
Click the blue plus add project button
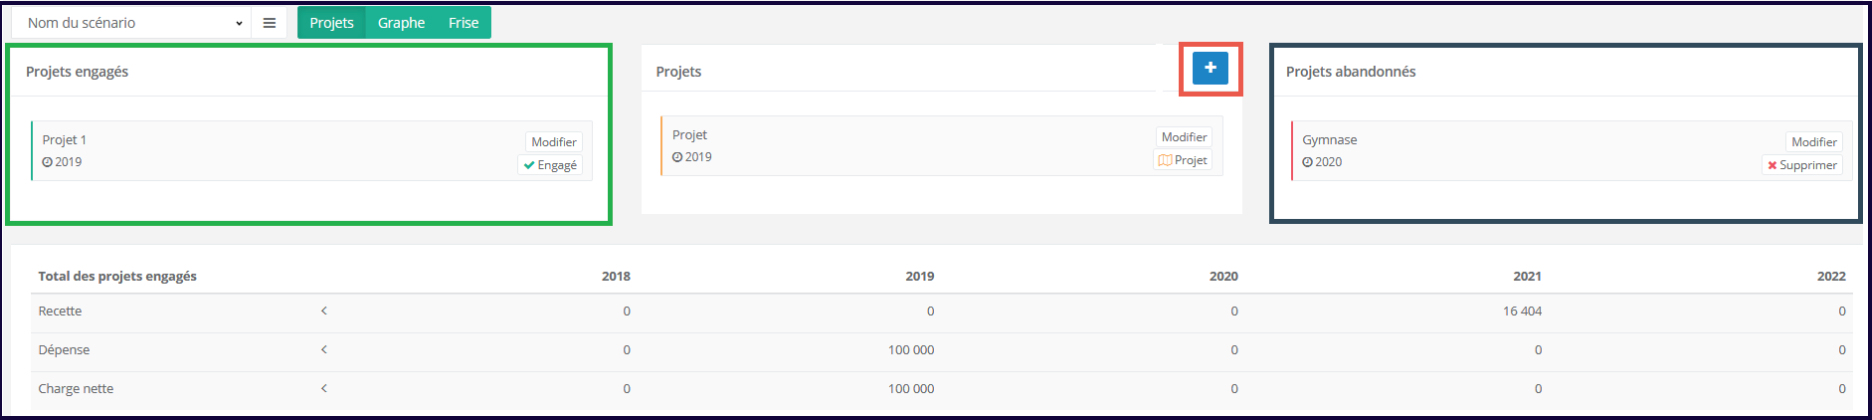[1210, 68]
